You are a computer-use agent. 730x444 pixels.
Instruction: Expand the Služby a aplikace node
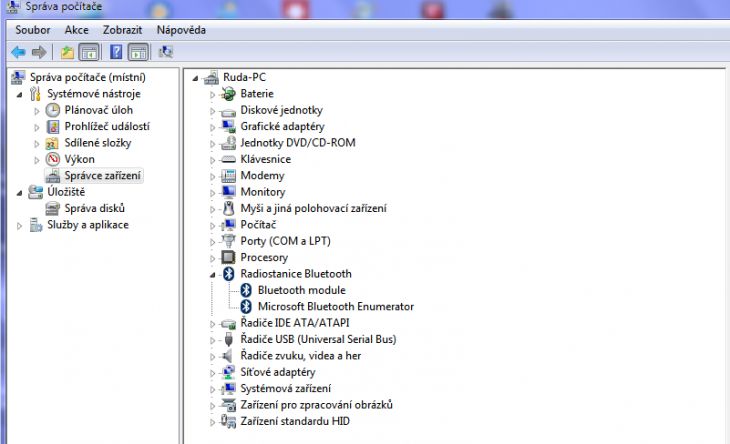coord(19,226)
